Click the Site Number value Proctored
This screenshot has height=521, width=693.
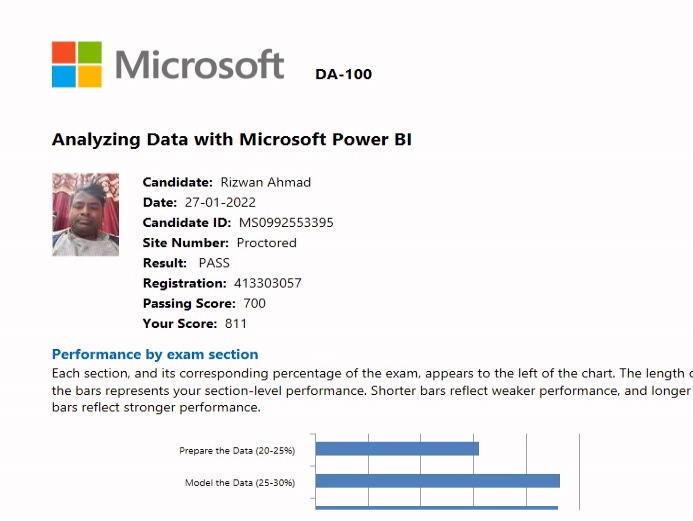pyautogui.click(x=266, y=242)
